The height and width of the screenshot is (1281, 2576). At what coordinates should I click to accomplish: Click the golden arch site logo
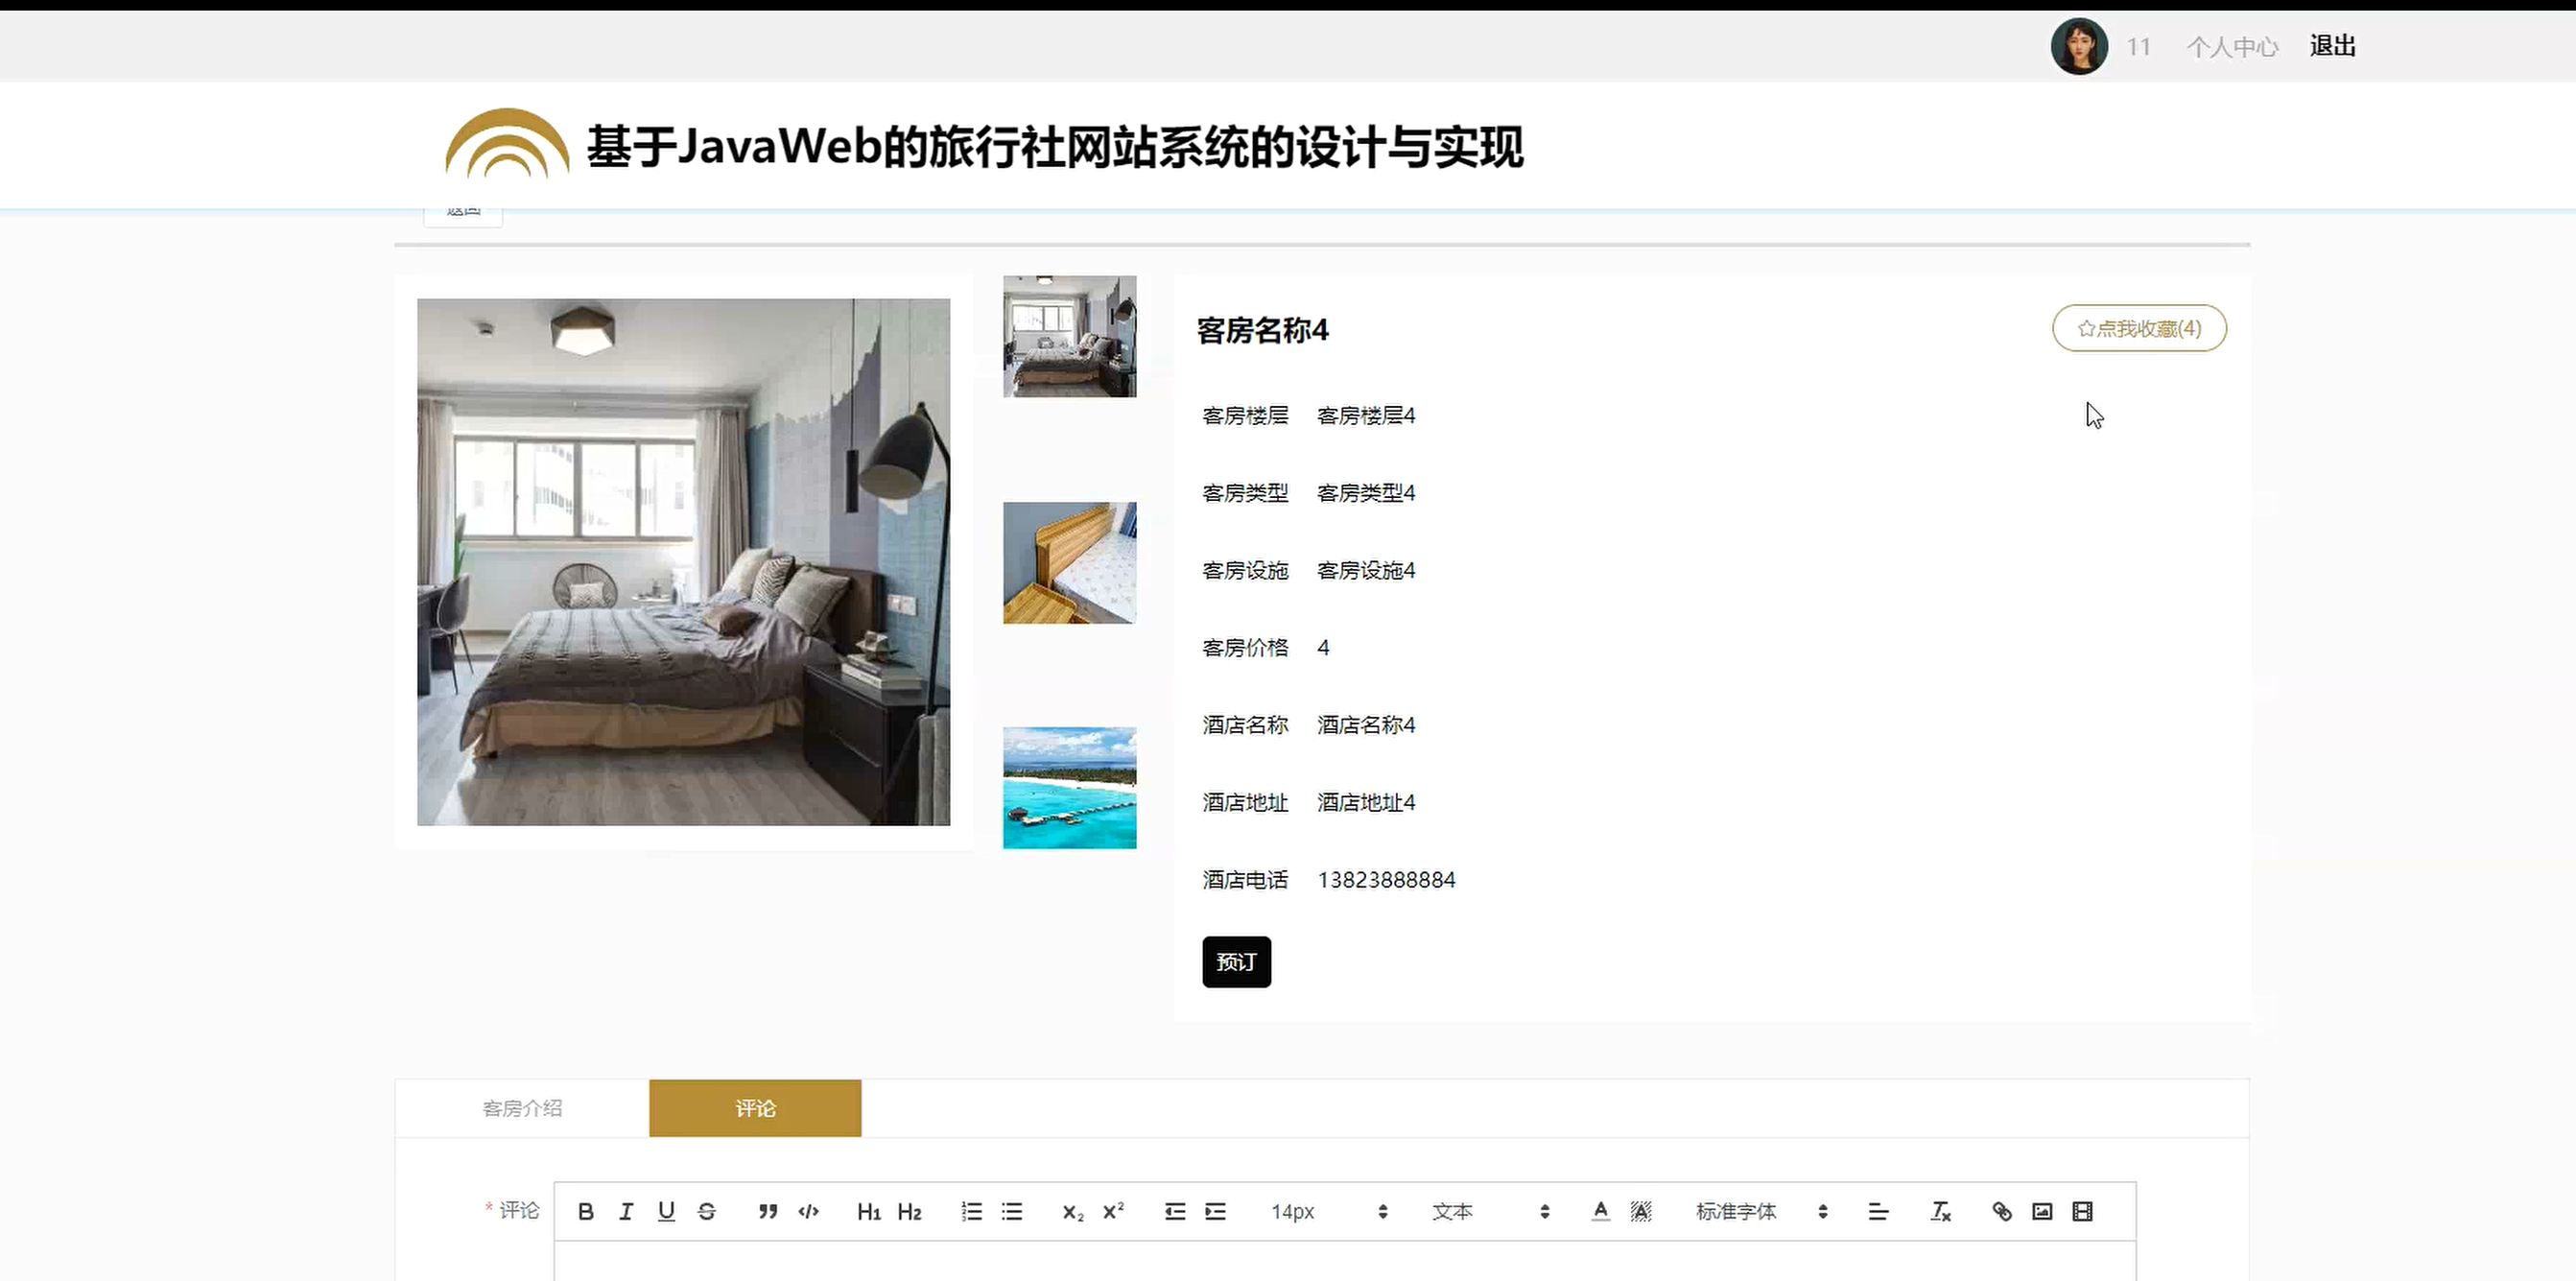tap(507, 143)
